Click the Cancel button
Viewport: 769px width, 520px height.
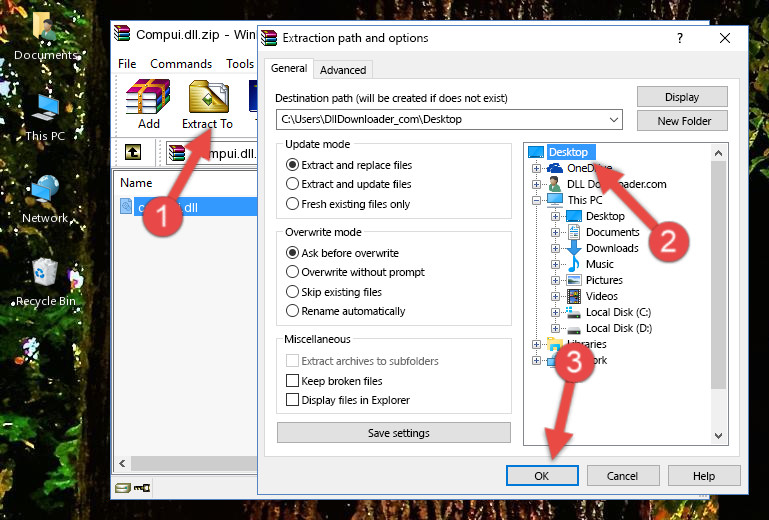tap(622, 476)
